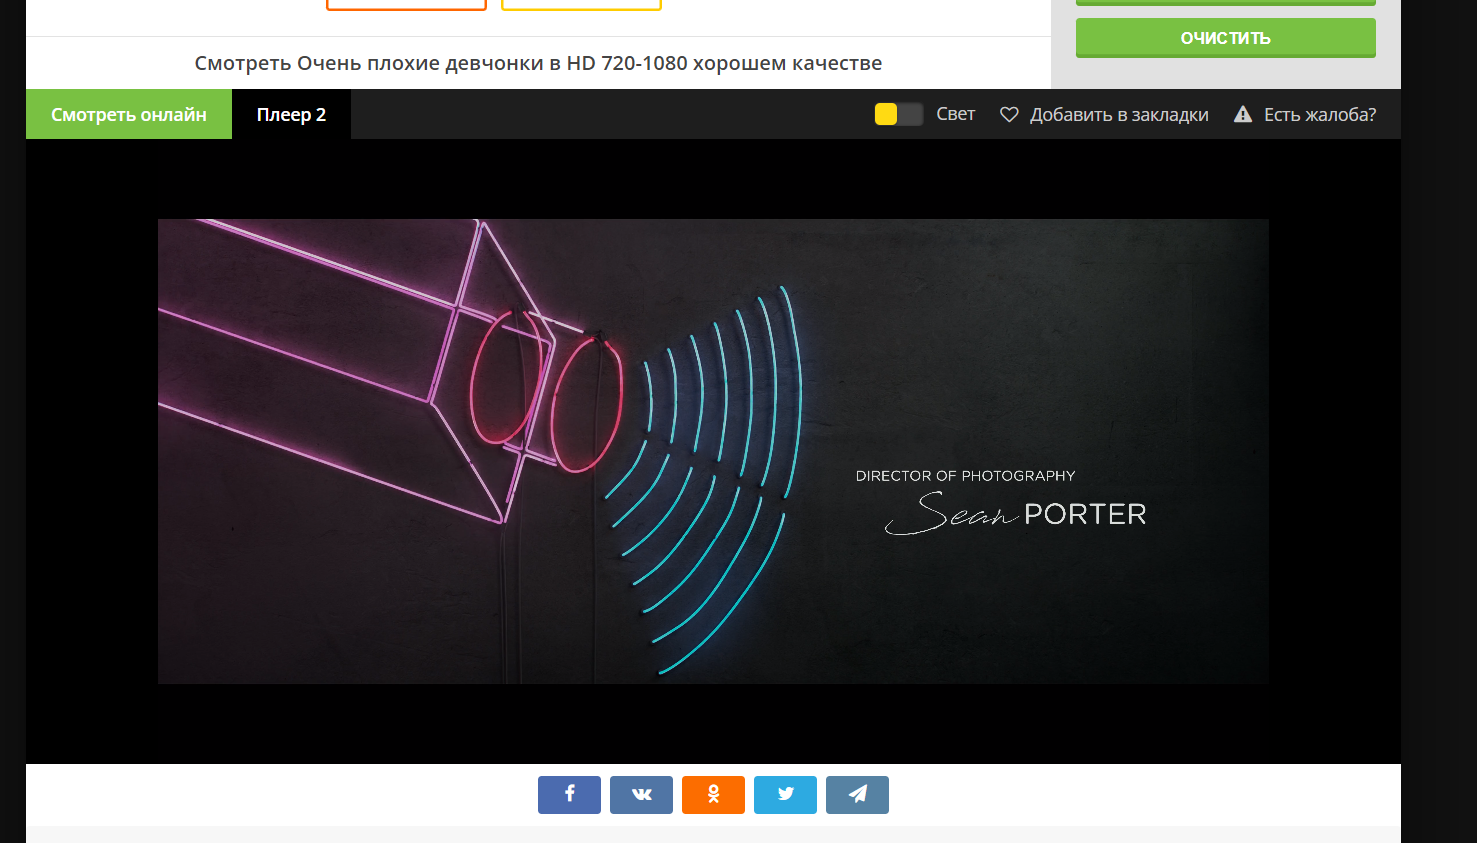Click the Свет label text
Screen dimensions: 1477x843
pyautogui.click(x=955, y=114)
